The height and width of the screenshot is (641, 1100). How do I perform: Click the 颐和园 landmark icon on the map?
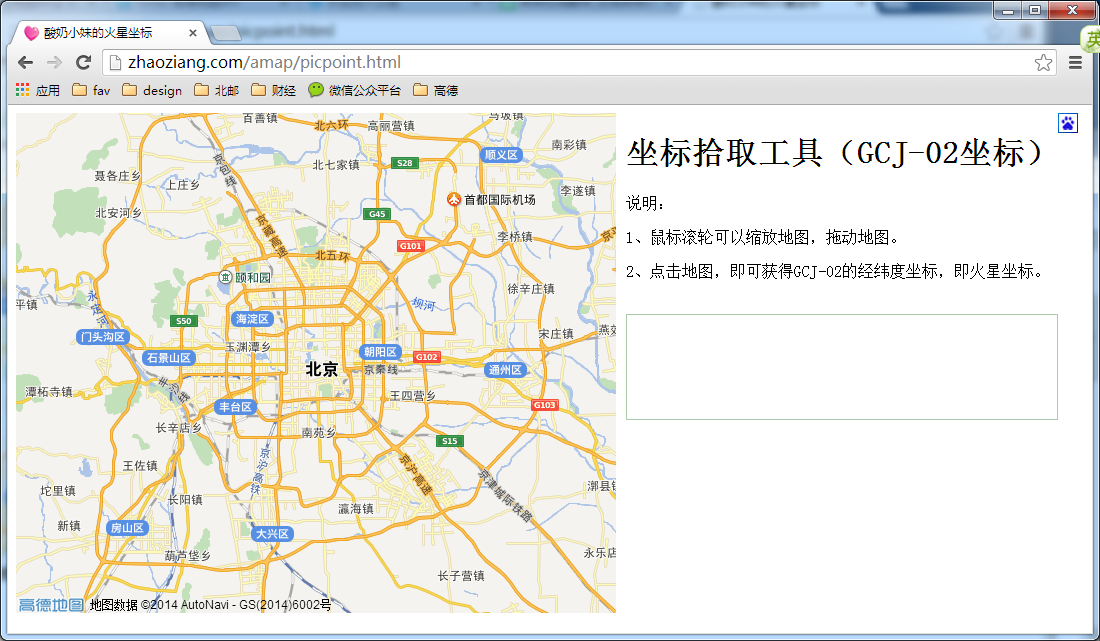(225, 277)
